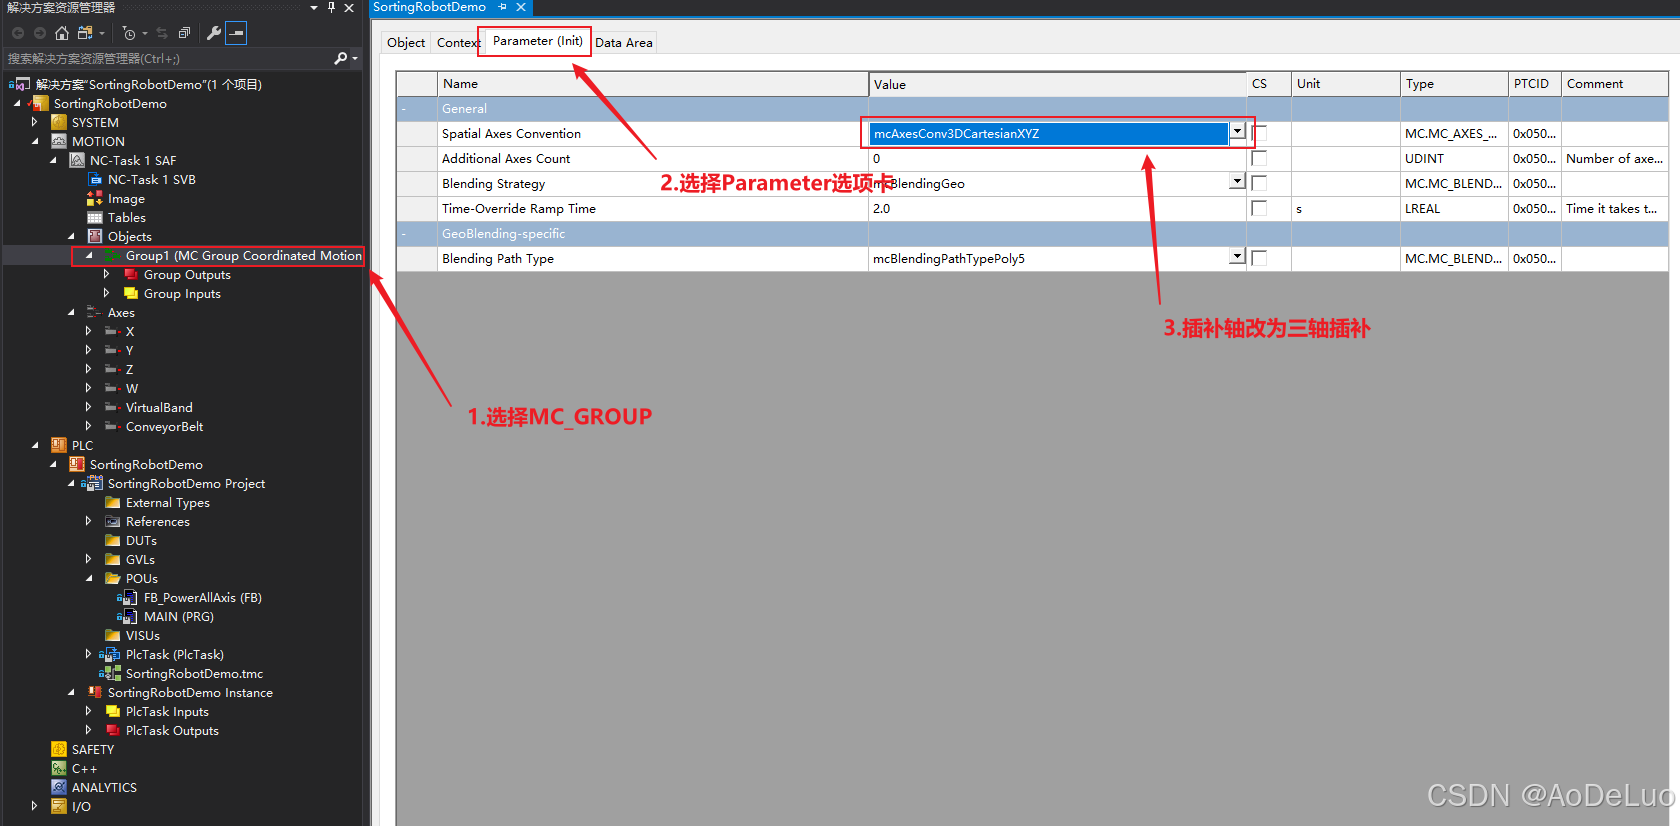
Task: Click the Solution Explorer search box
Action: [168, 58]
